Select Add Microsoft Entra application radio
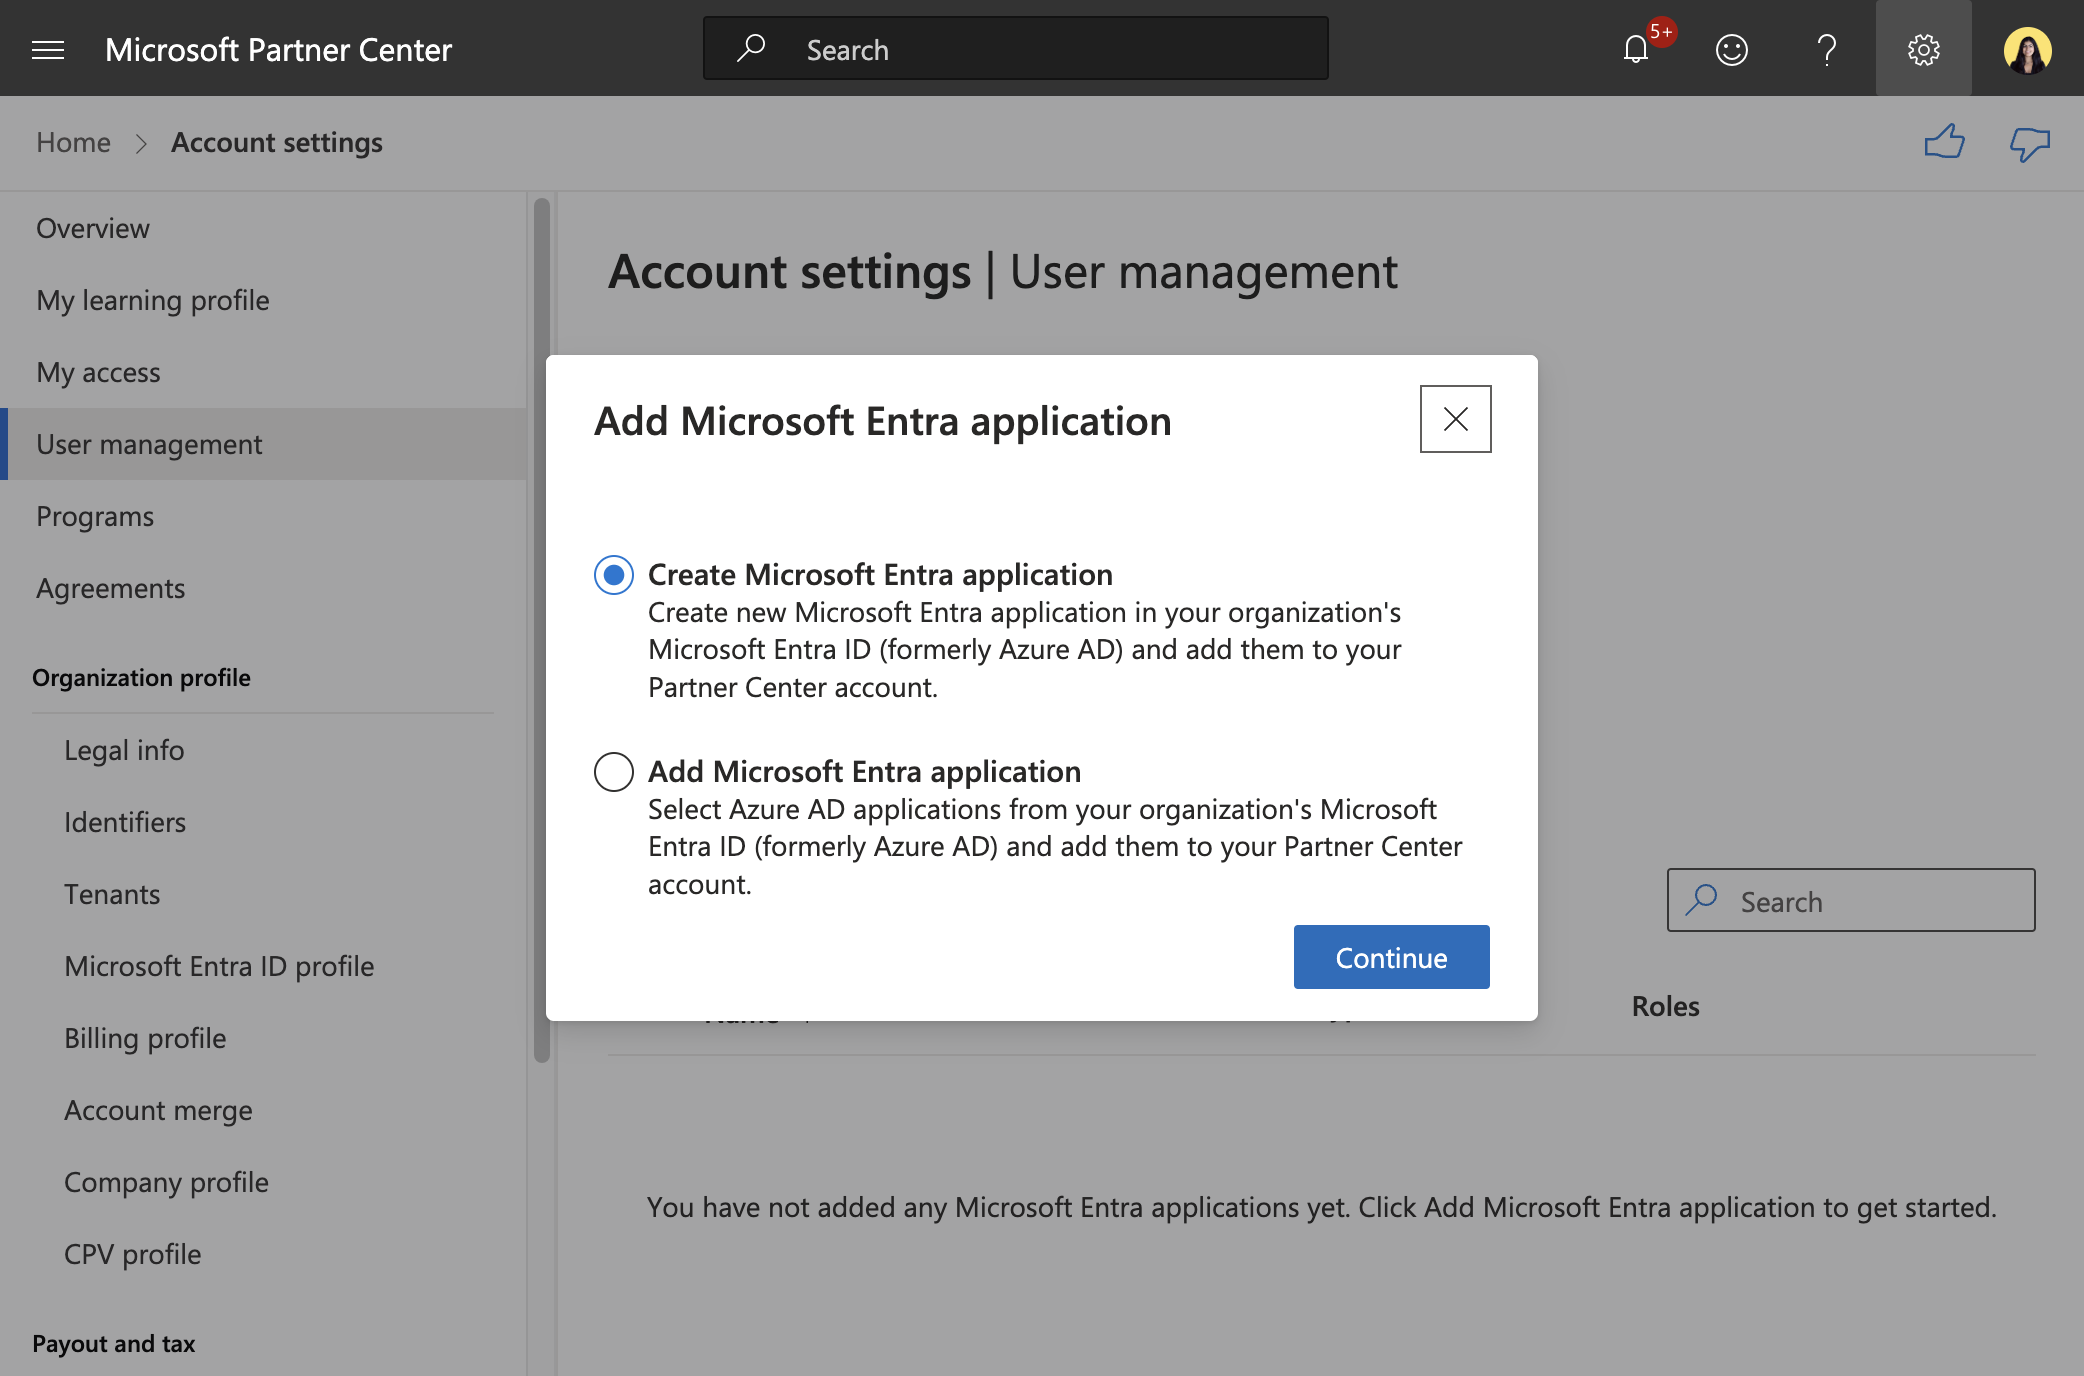This screenshot has width=2084, height=1376. tap(614, 772)
